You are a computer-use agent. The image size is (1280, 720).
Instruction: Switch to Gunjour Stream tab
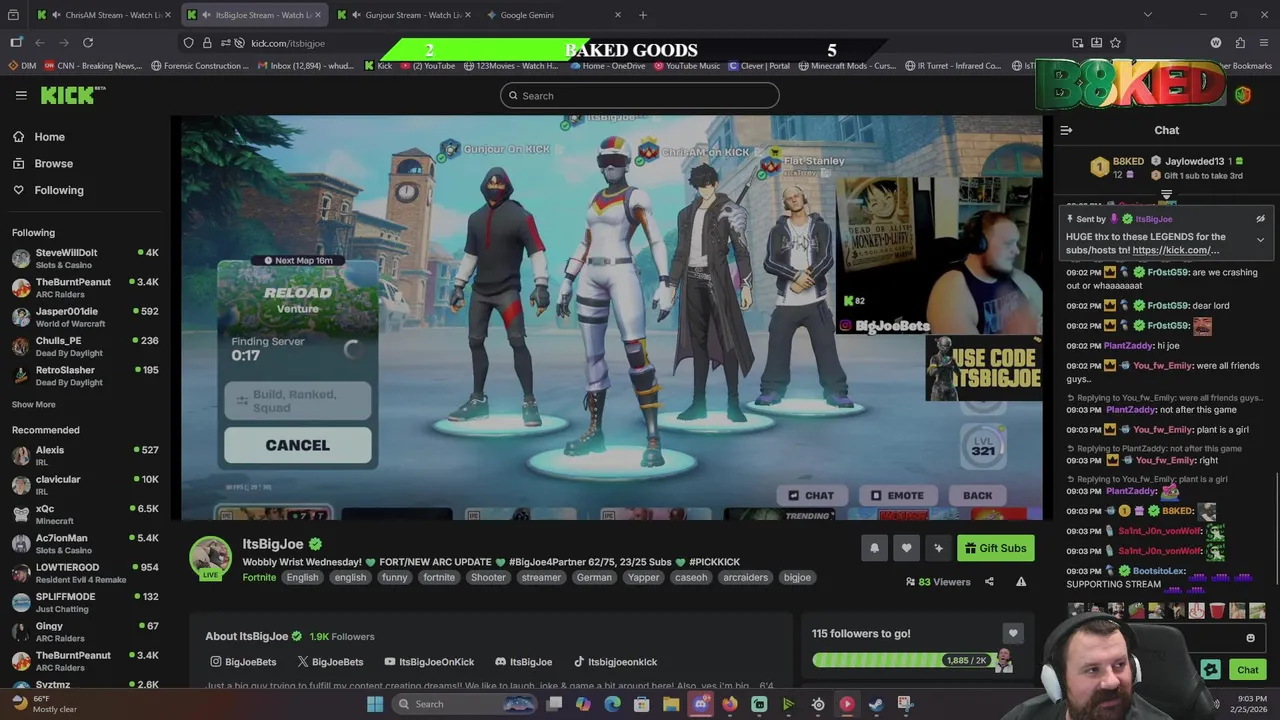pos(405,15)
